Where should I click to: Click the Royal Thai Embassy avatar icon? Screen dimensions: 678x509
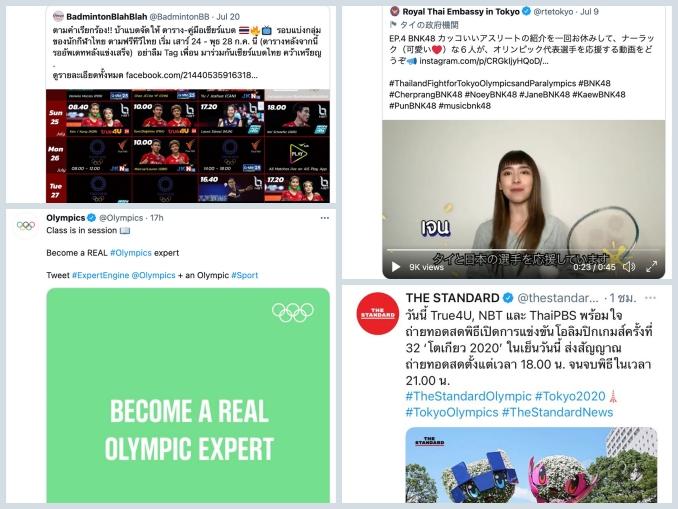(x=394, y=11)
